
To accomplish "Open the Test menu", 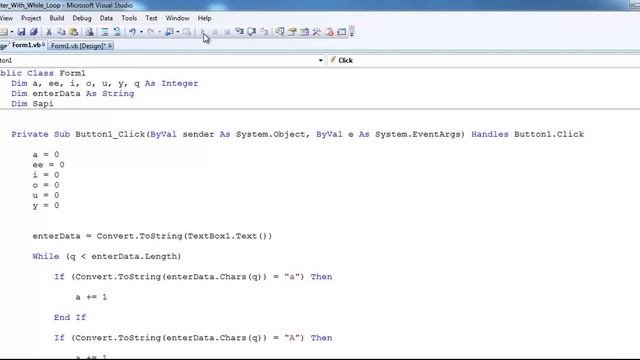I will (x=151, y=18).
